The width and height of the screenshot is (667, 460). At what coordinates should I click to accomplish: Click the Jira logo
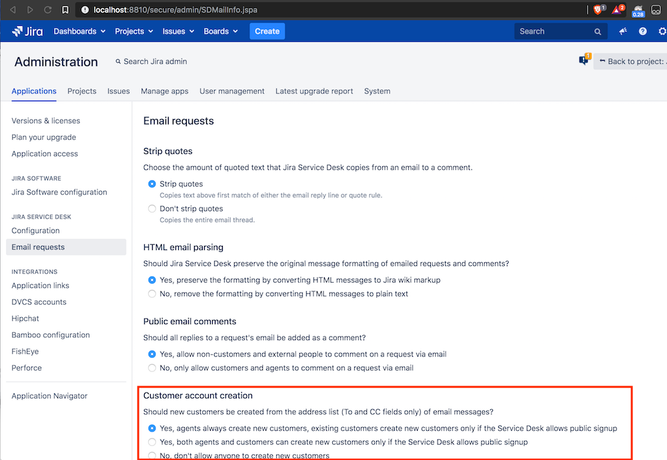coord(27,31)
